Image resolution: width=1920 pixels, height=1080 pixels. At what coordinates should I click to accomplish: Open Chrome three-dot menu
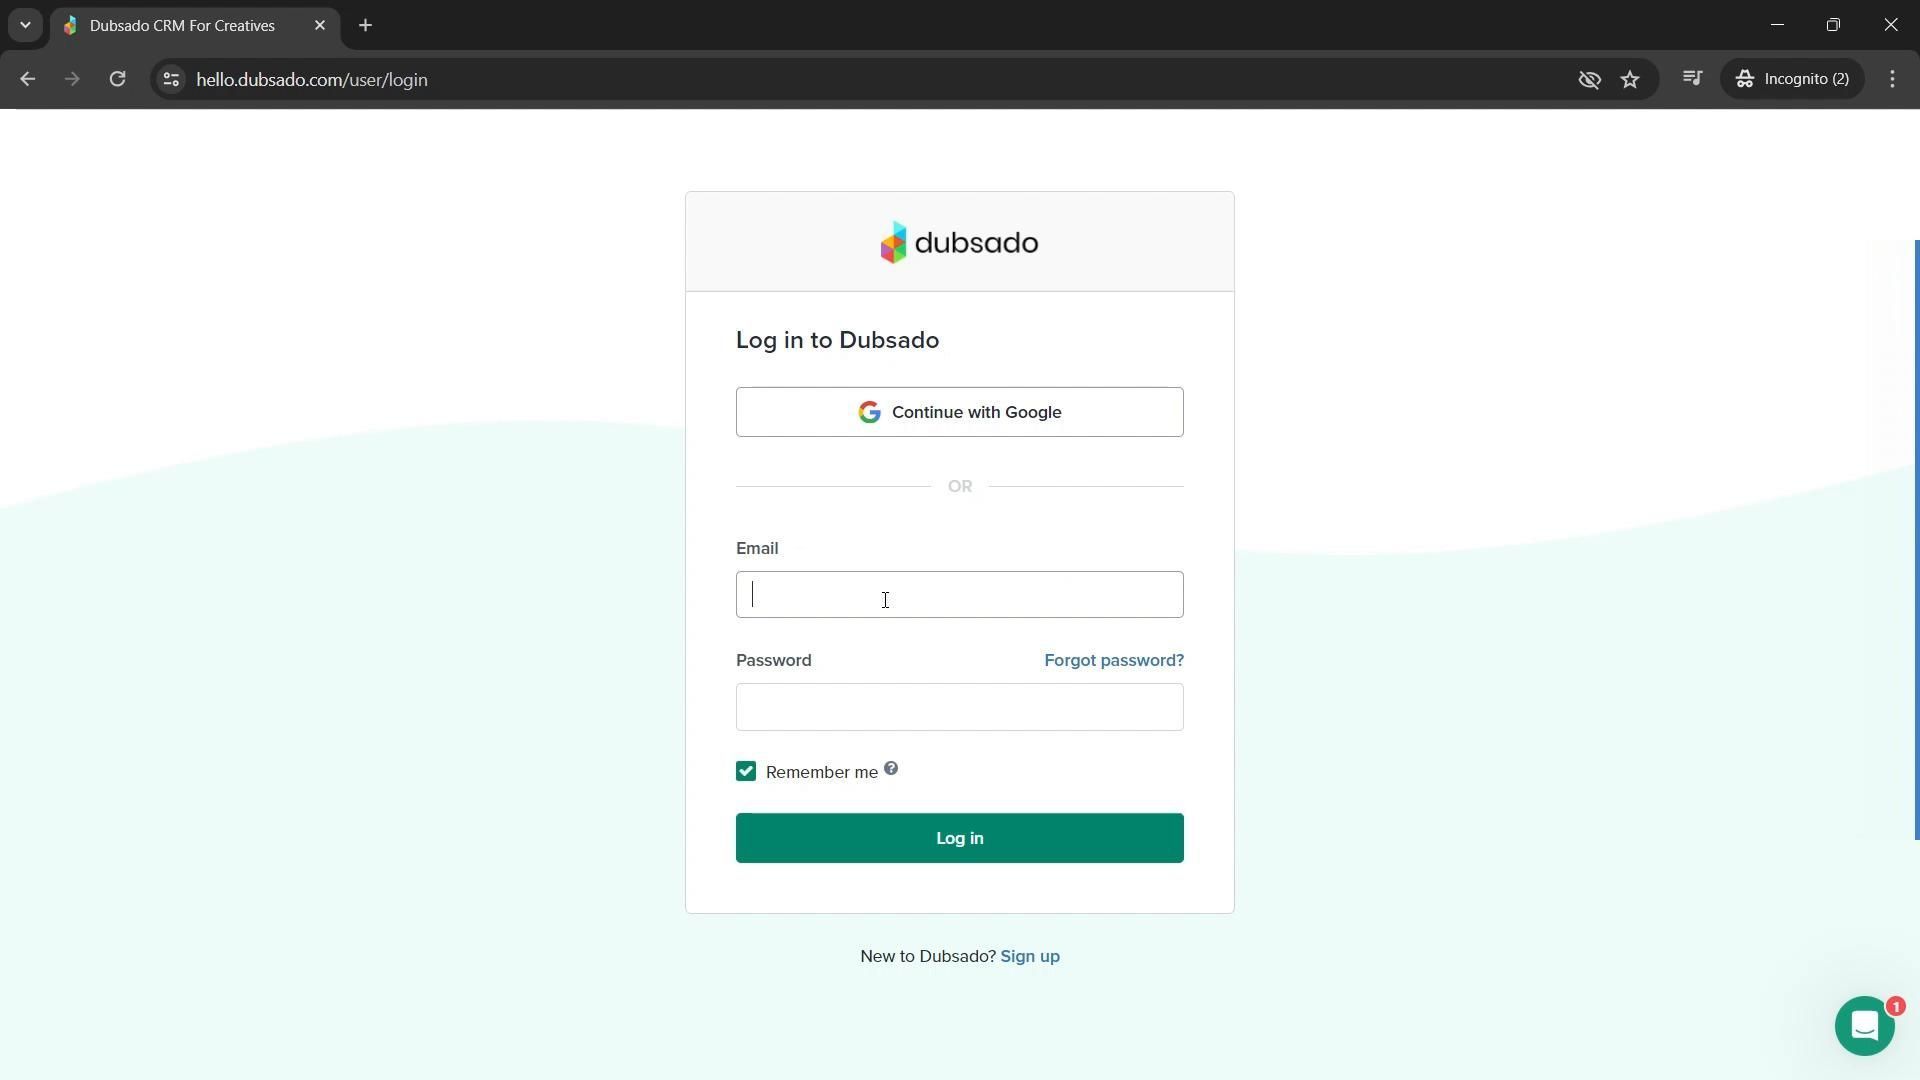point(1892,79)
